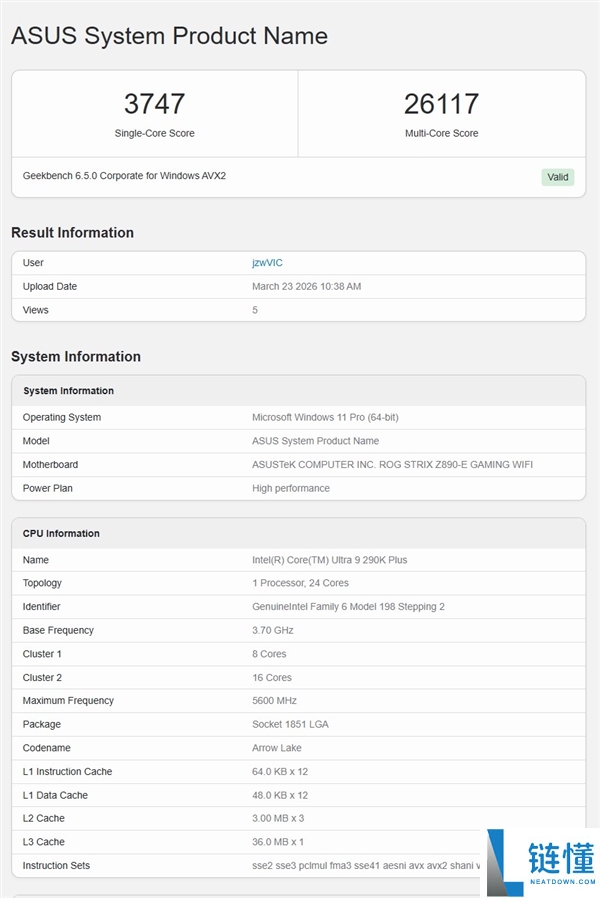Click the Identifier row label
Viewport: 600px width, 898px height.
pyautogui.click(x=41, y=606)
